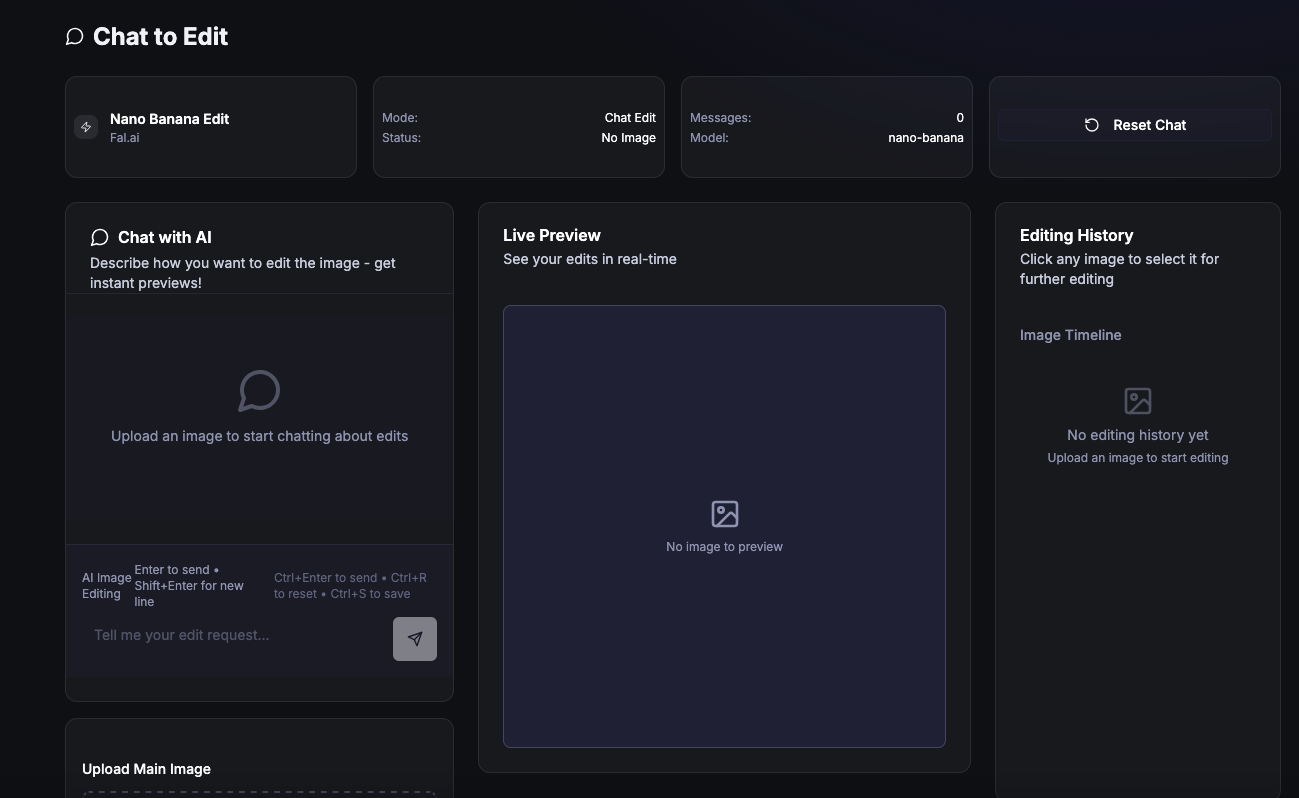Click the Chat Edit mode value

[630, 117]
